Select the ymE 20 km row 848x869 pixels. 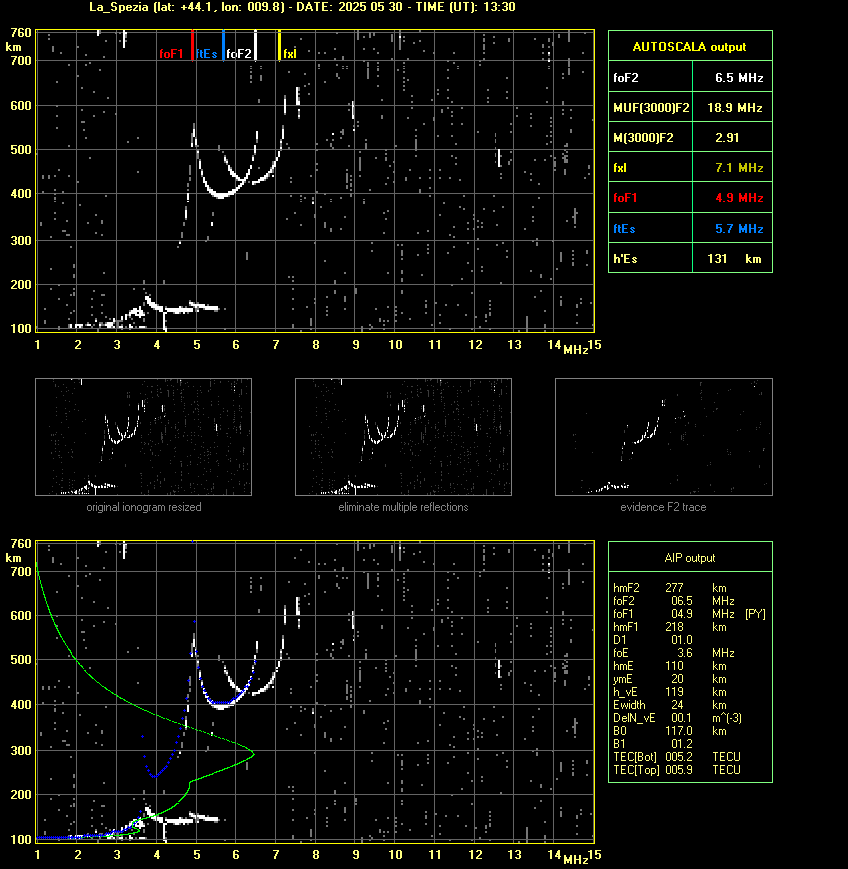click(x=670, y=679)
